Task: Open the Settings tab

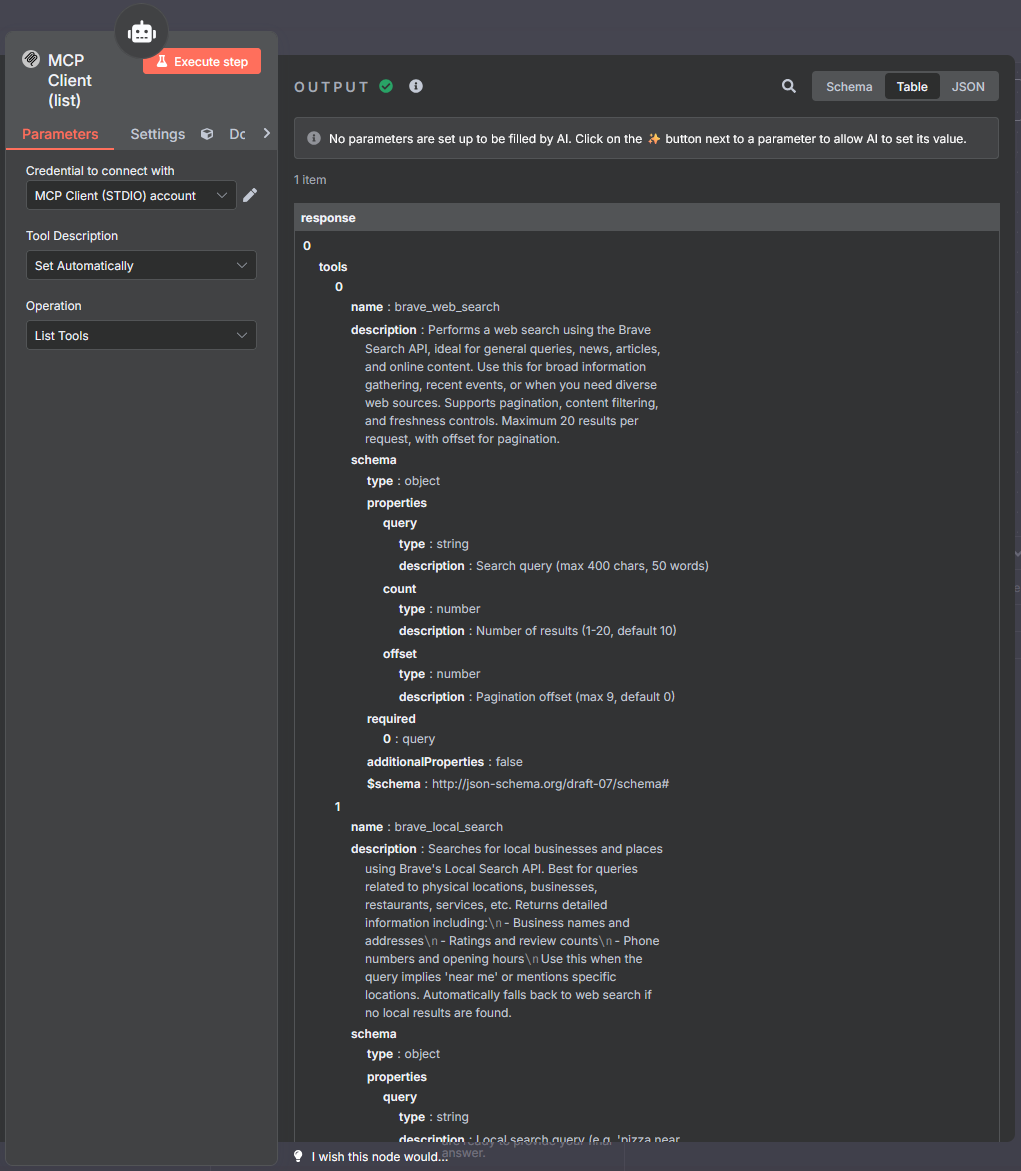Action: (x=157, y=134)
